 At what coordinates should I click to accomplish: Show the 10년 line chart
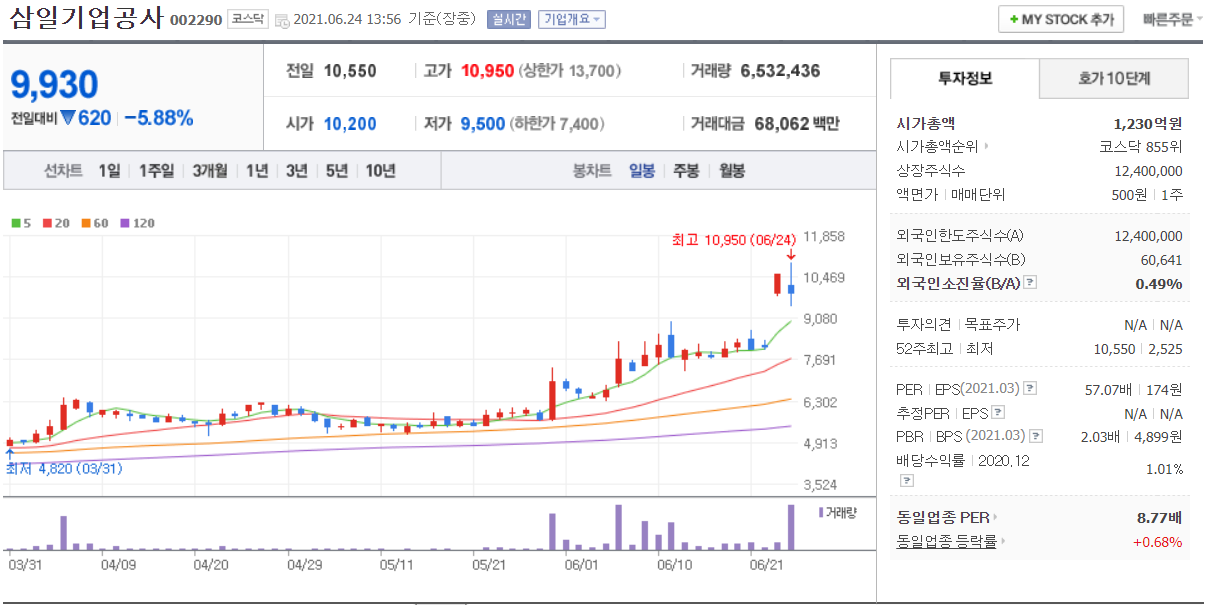[x=380, y=171]
